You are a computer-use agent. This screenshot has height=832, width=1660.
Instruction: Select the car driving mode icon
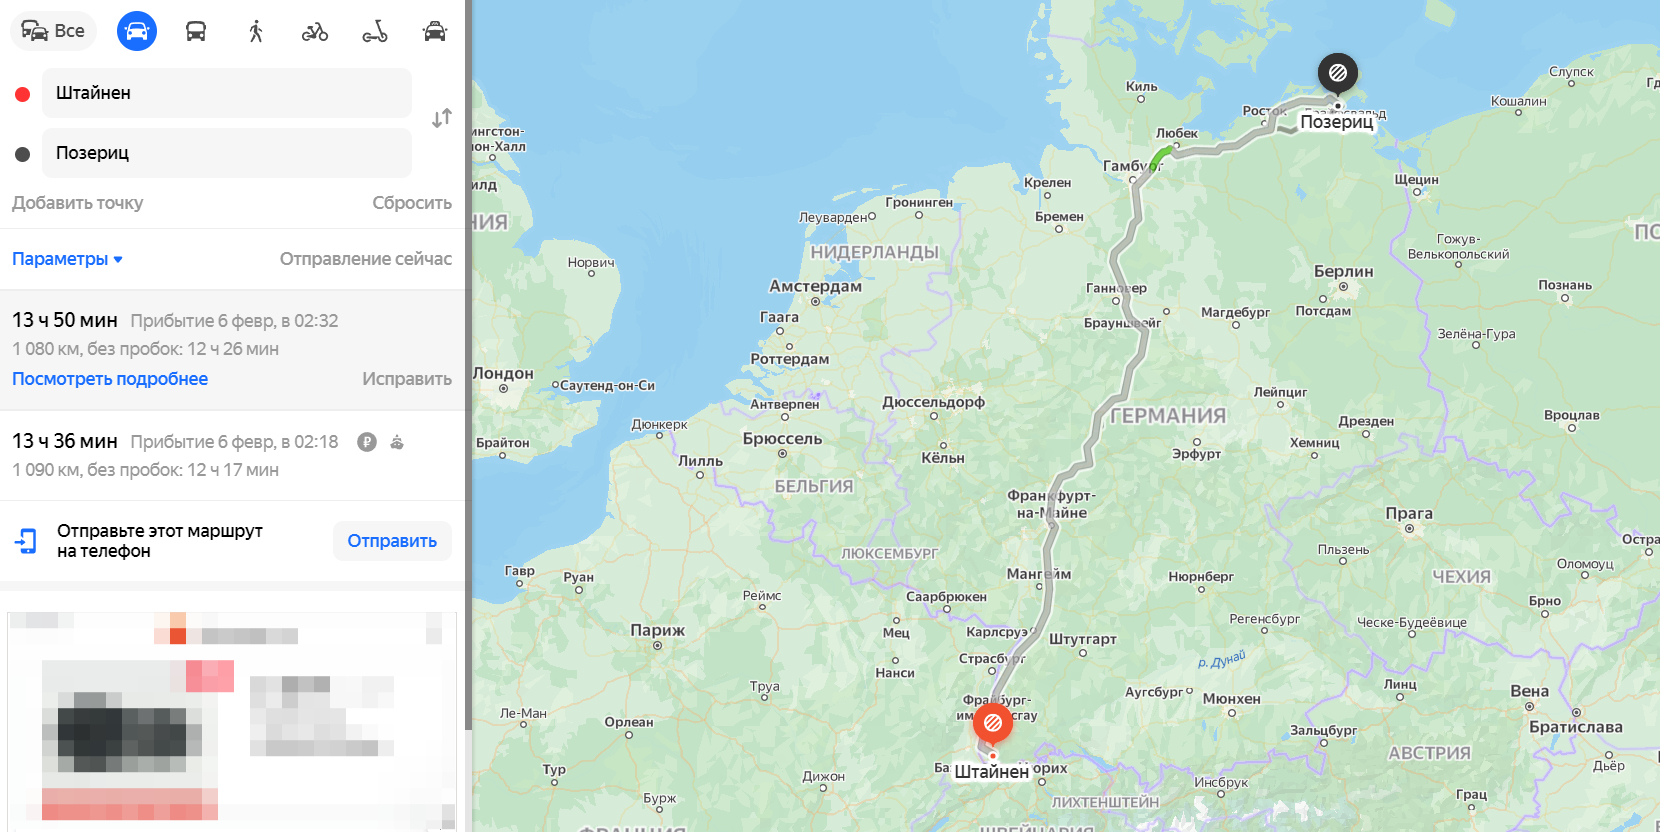[137, 31]
